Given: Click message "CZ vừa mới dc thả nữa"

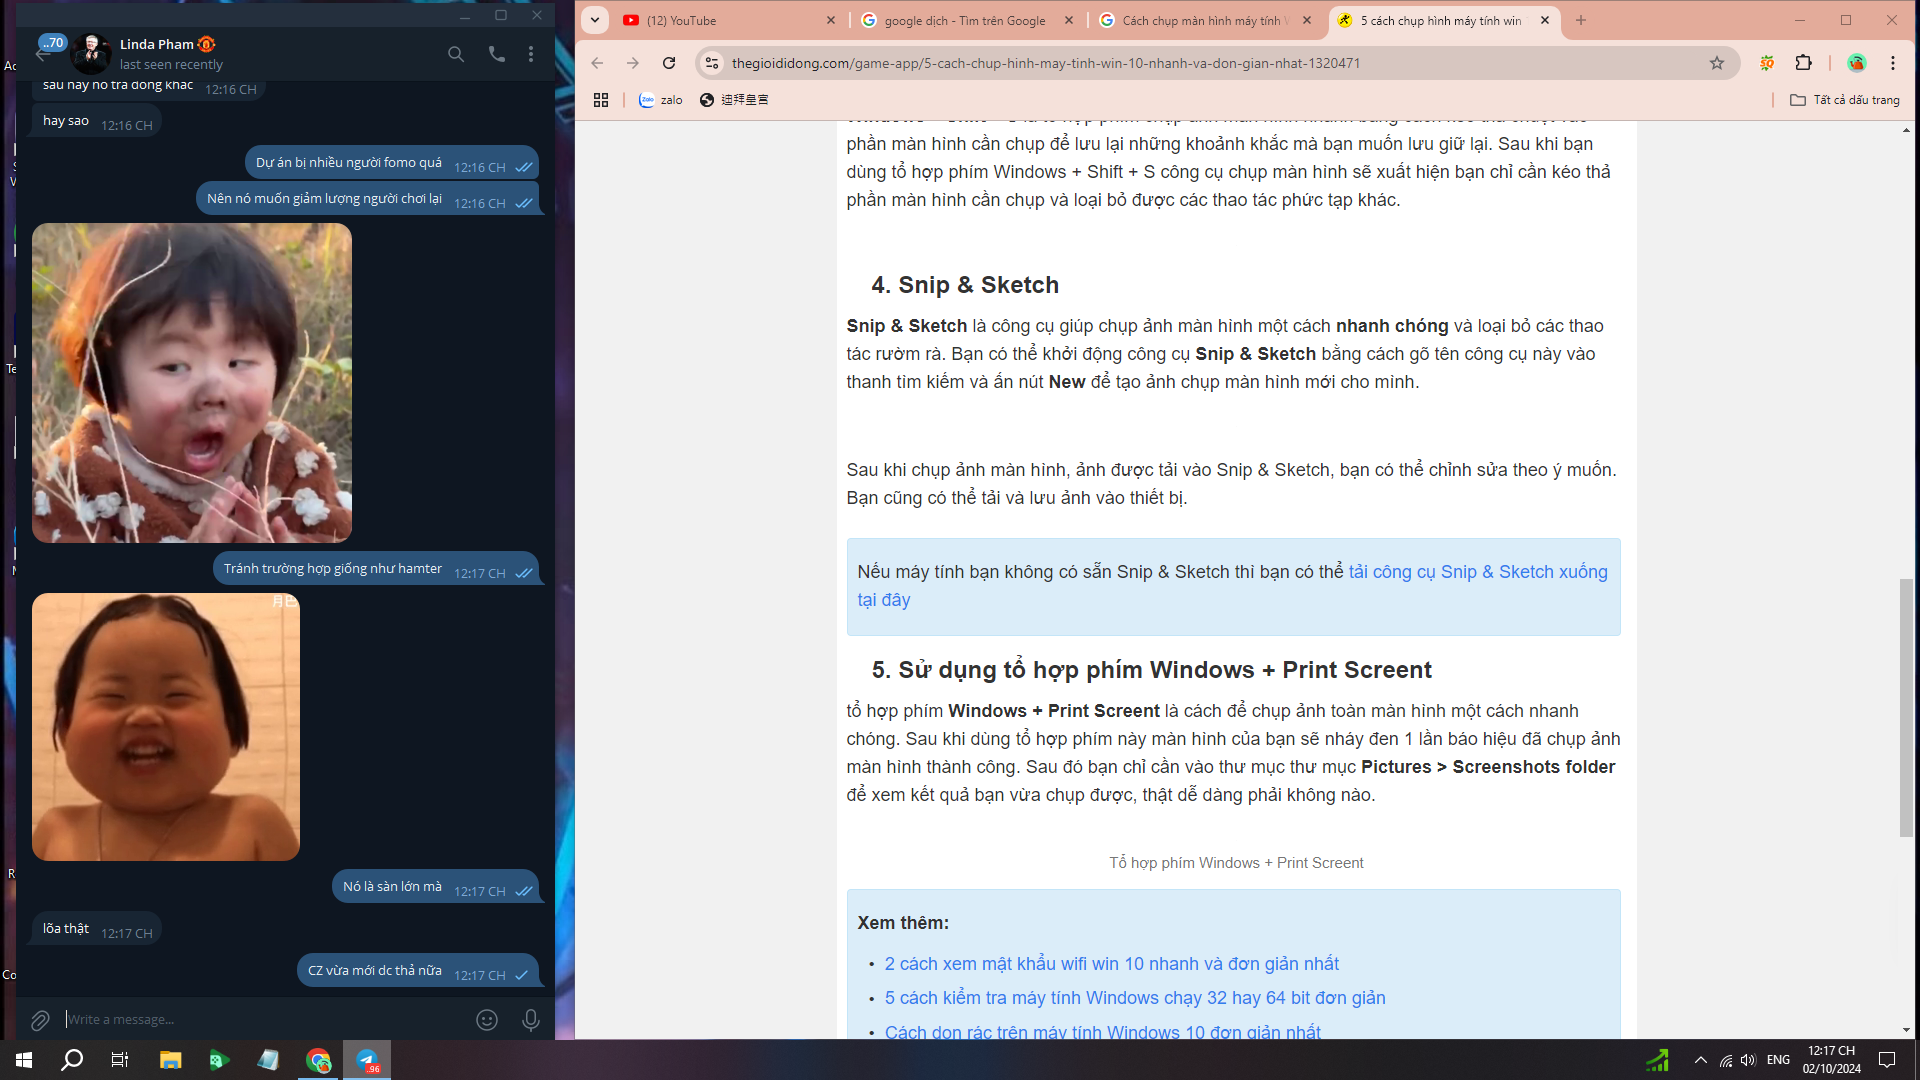Looking at the screenshot, I should click(x=374, y=971).
